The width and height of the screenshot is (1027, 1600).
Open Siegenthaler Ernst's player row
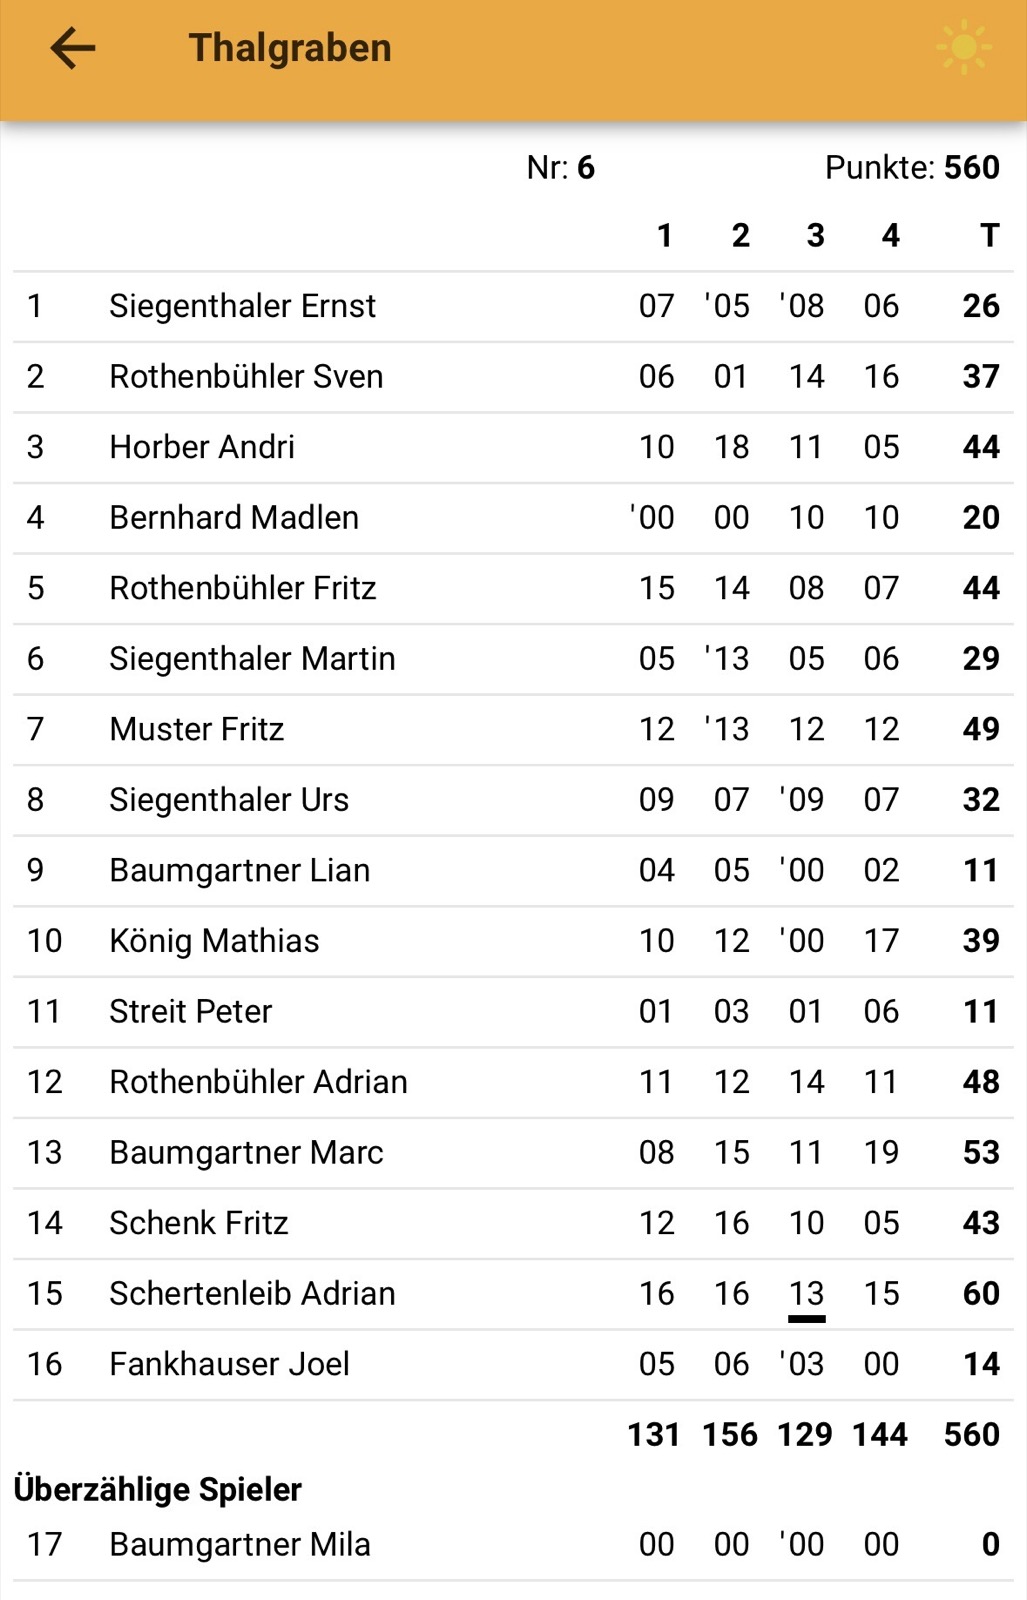click(x=242, y=306)
